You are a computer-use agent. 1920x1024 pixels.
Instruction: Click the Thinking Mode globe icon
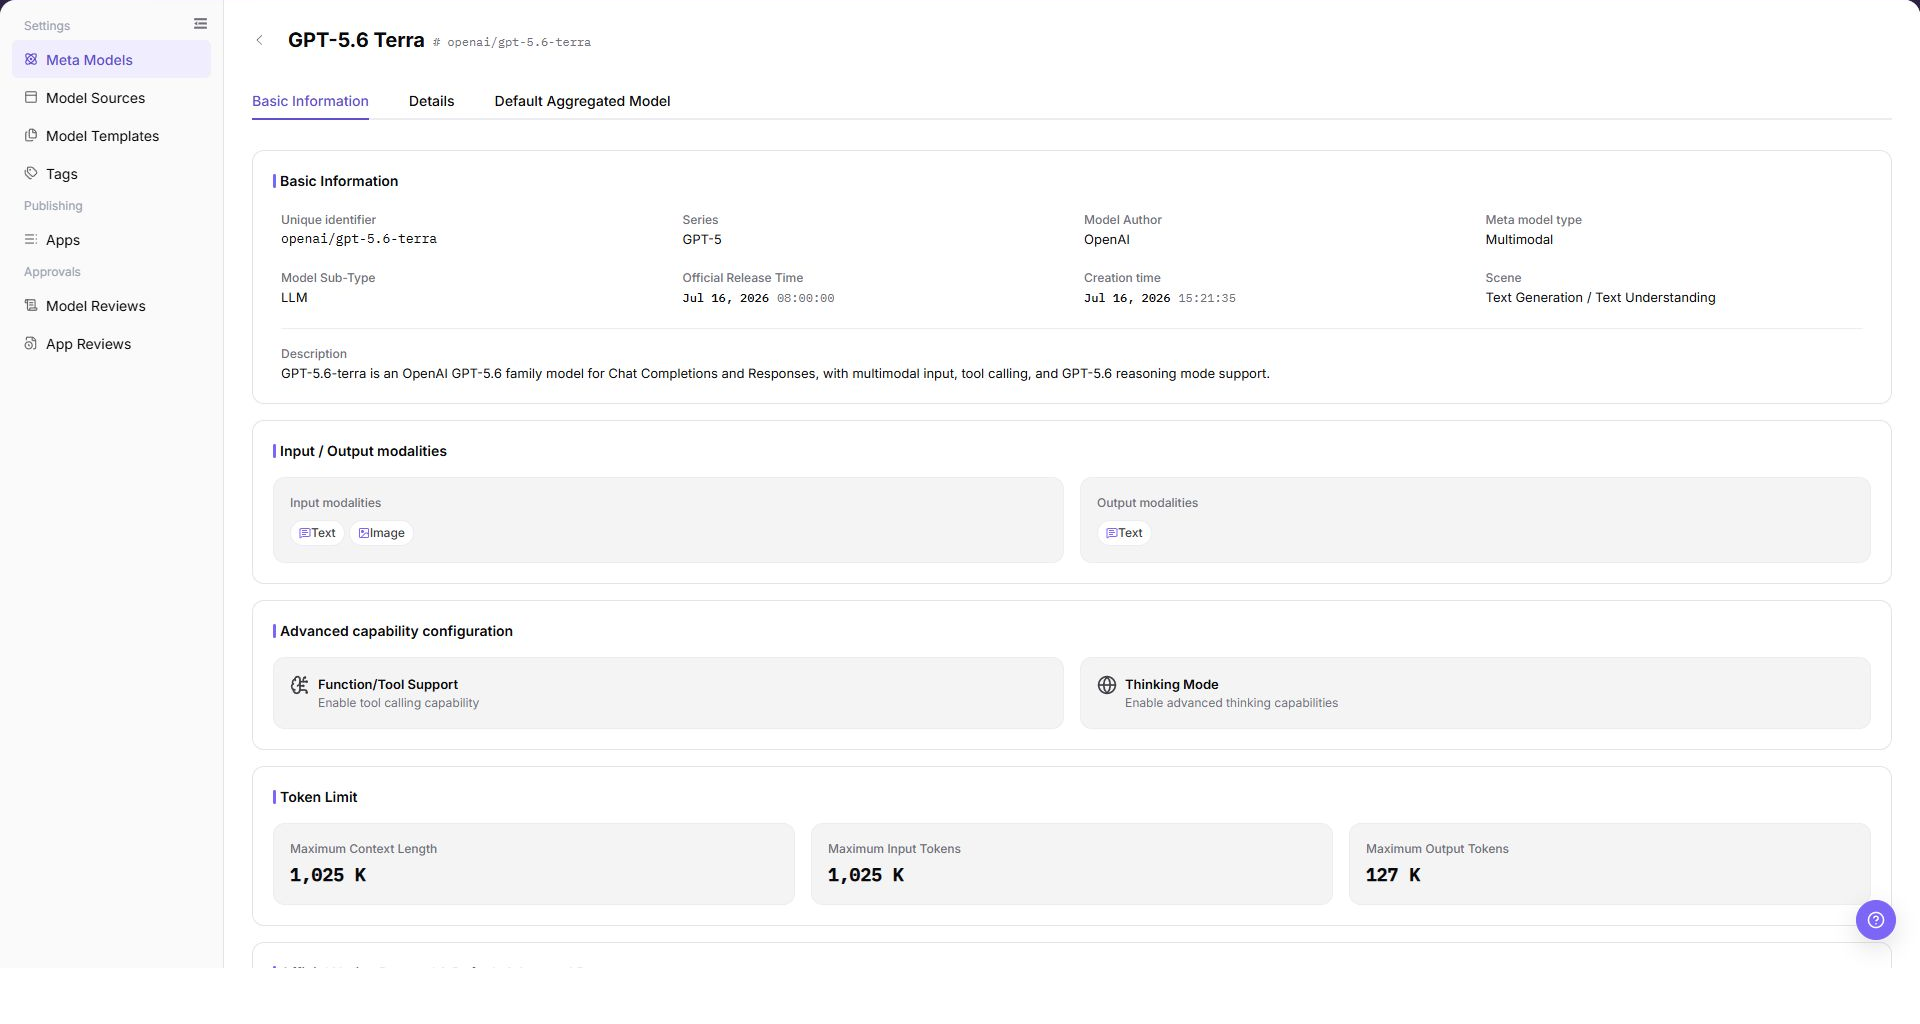[1106, 685]
